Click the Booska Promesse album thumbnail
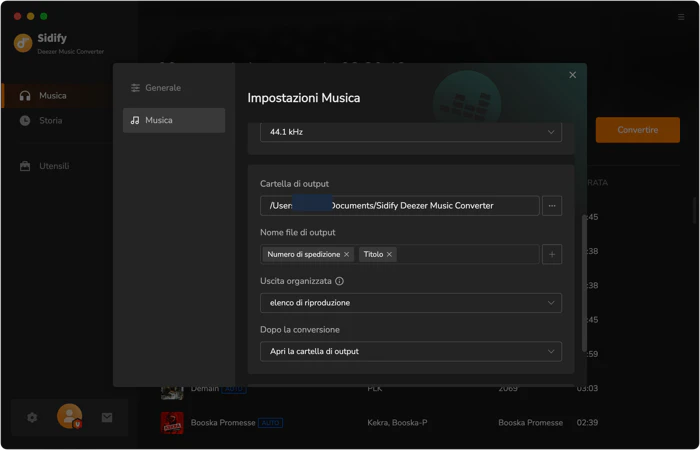 click(172, 423)
